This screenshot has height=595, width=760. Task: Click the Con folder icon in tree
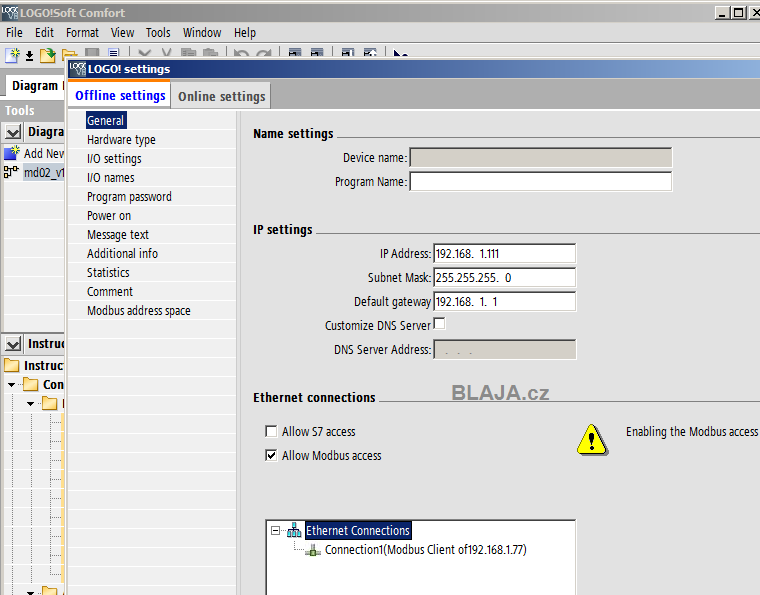[31, 384]
